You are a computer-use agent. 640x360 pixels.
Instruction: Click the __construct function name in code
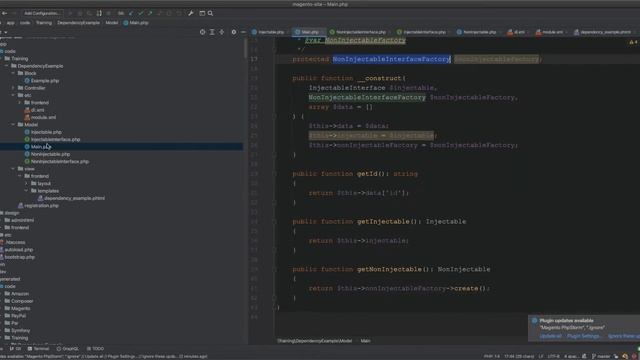379,78
